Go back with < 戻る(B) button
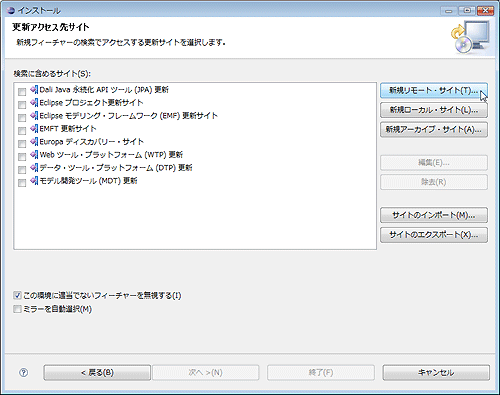The image size is (500, 395). pos(97,372)
